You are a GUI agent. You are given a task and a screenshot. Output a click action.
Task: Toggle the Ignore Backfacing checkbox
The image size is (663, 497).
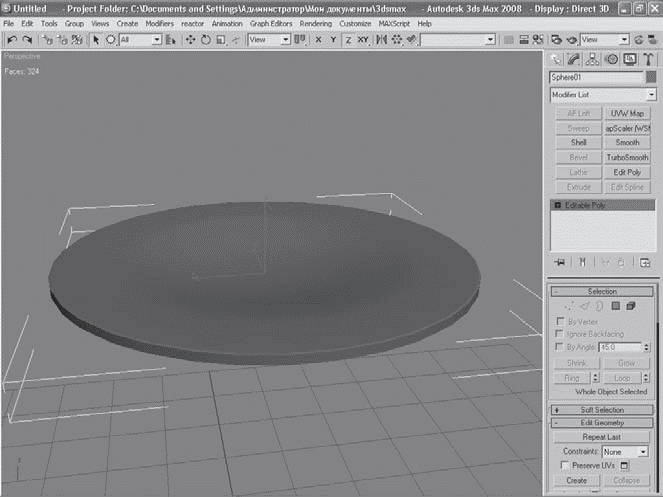coord(560,333)
